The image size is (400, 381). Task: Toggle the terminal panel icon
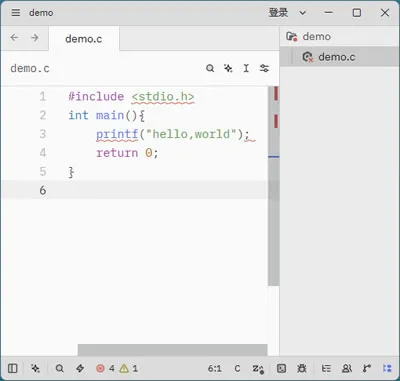pos(282,368)
